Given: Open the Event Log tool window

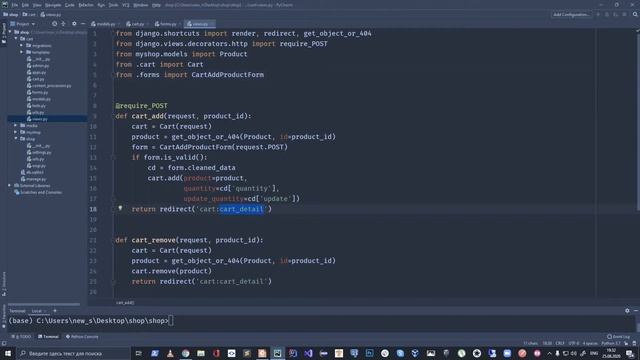Looking at the screenshot, I should pyautogui.click(x=618, y=337).
